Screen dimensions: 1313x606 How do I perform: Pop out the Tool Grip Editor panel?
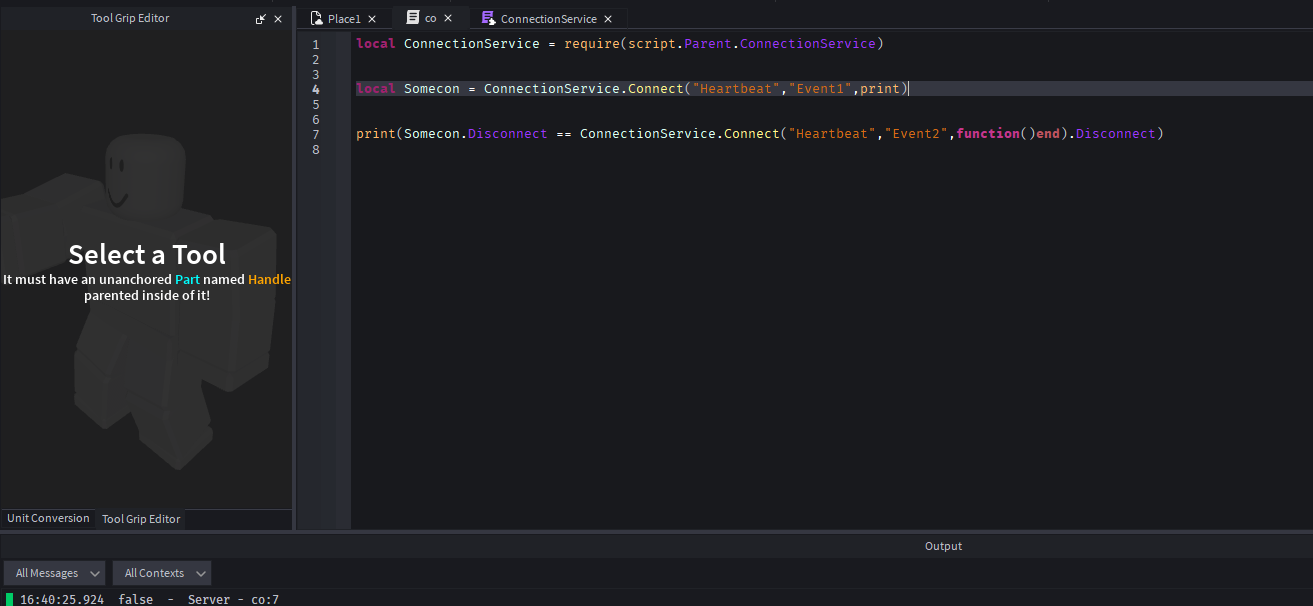tap(261, 19)
